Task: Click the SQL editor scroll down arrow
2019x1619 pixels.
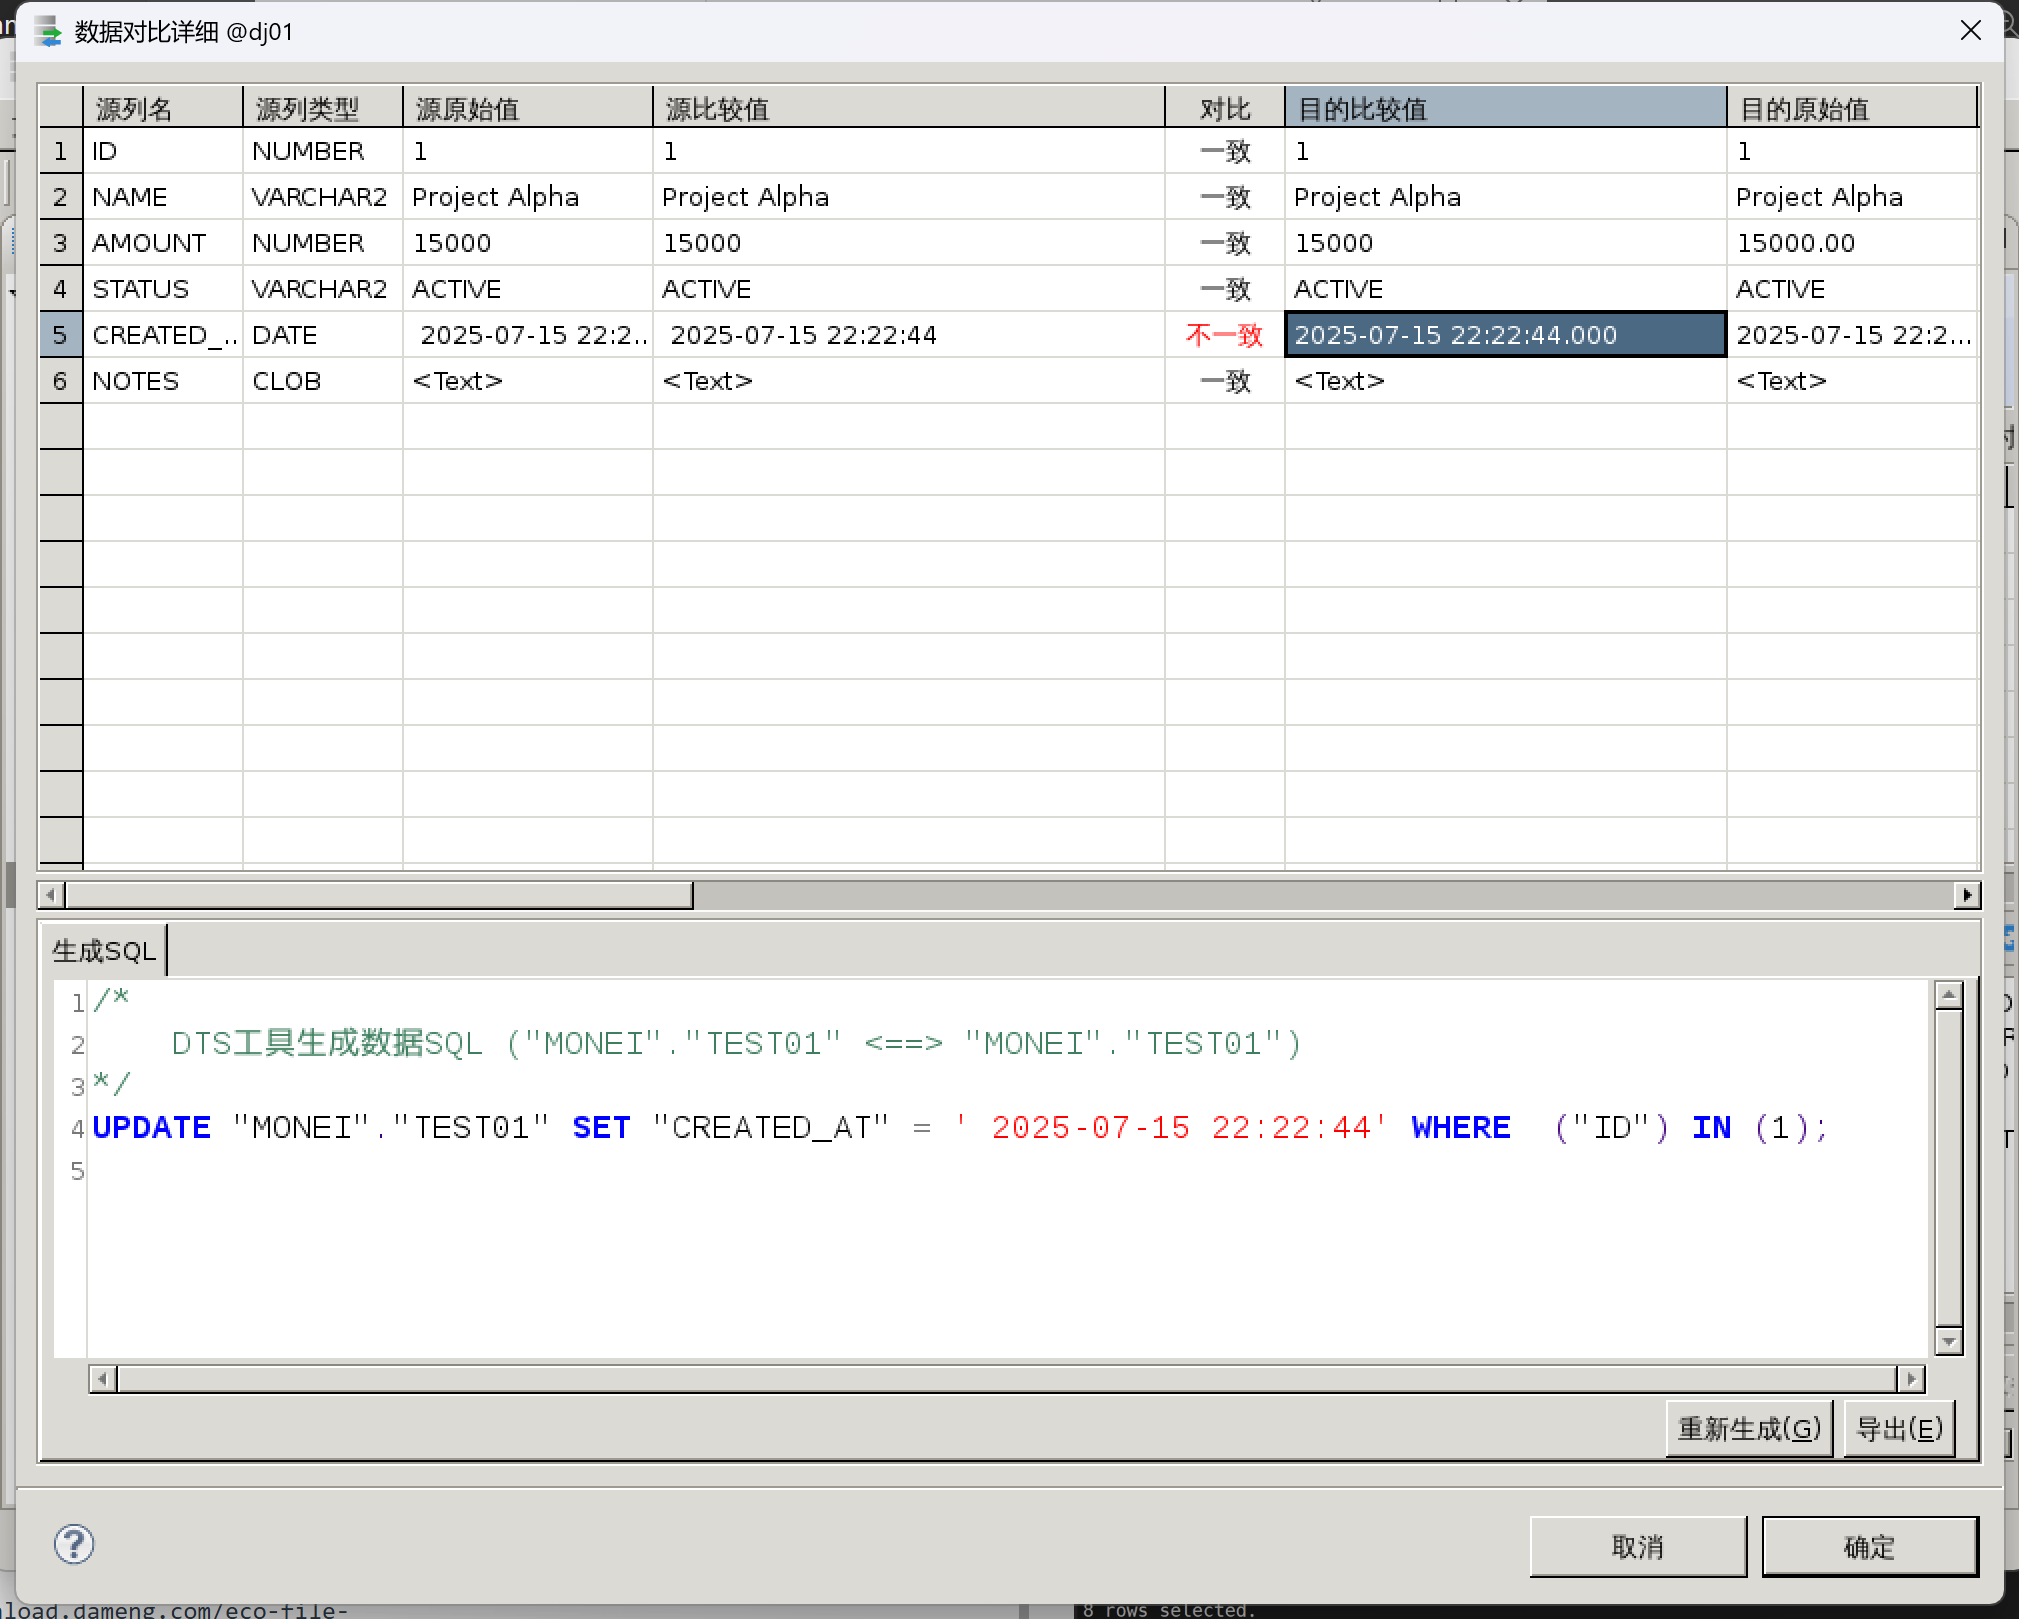Action: click(x=1948, y=1341)
